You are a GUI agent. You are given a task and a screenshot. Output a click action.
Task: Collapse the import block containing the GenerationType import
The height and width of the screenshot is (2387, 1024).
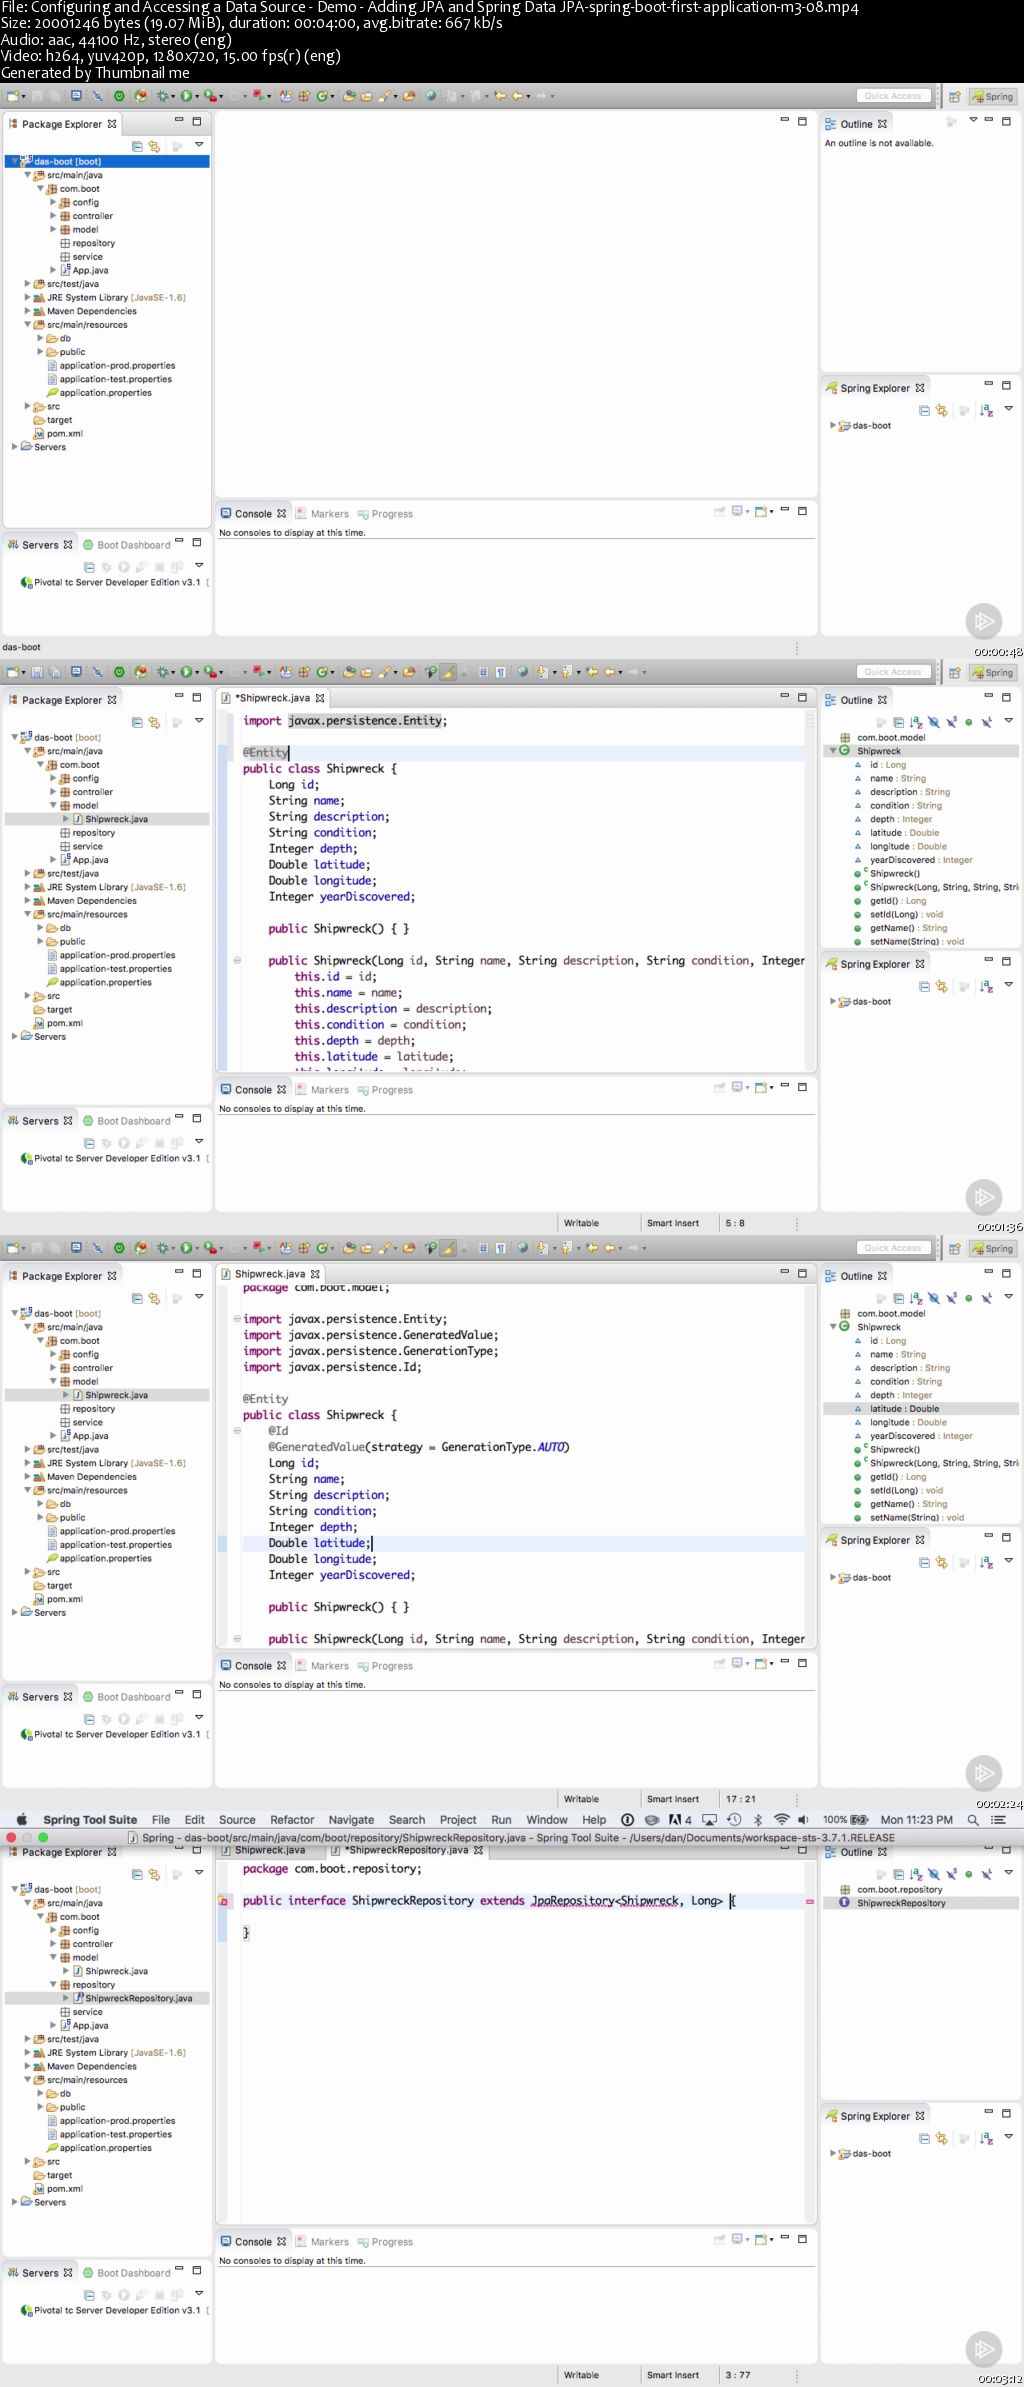237,1319
